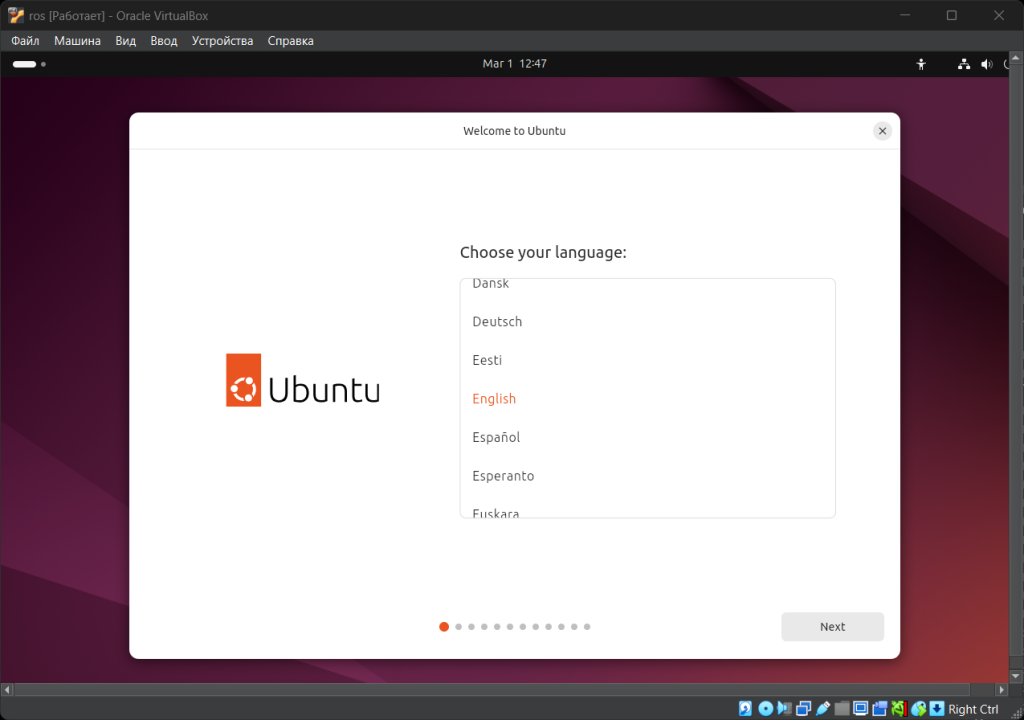1024x720 pixels.
Task: Click the VirtualBox app icon in title bar
Action: click(16, 15)
